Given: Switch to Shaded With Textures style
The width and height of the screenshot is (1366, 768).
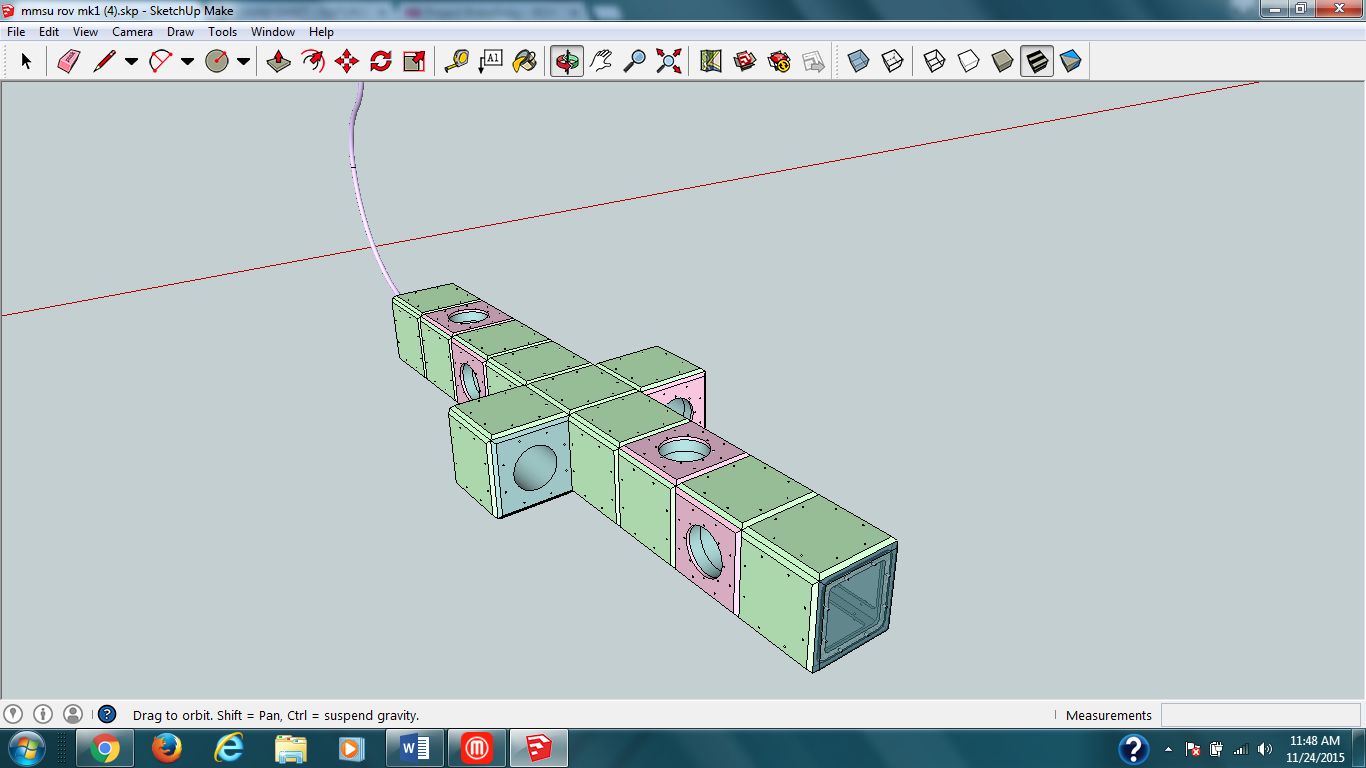Looking at the screenshot, I should [1037, 62].
